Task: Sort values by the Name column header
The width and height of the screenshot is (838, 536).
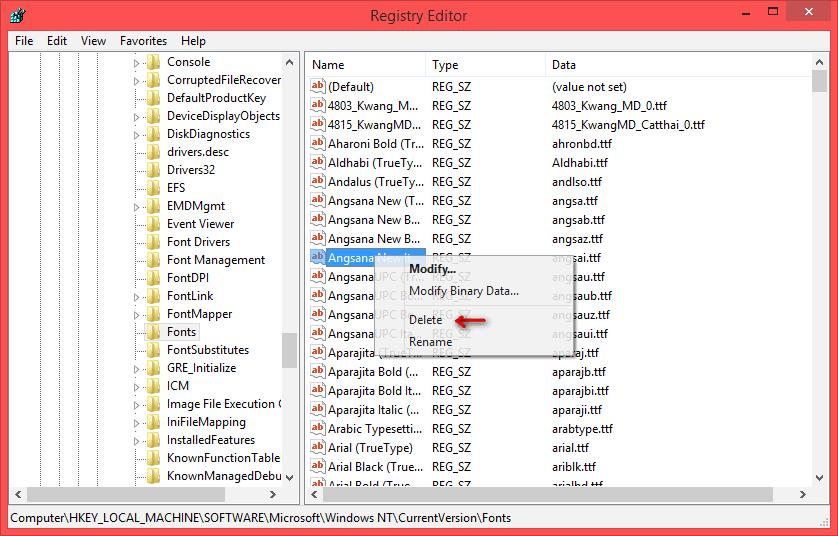Action: point(366,65)
